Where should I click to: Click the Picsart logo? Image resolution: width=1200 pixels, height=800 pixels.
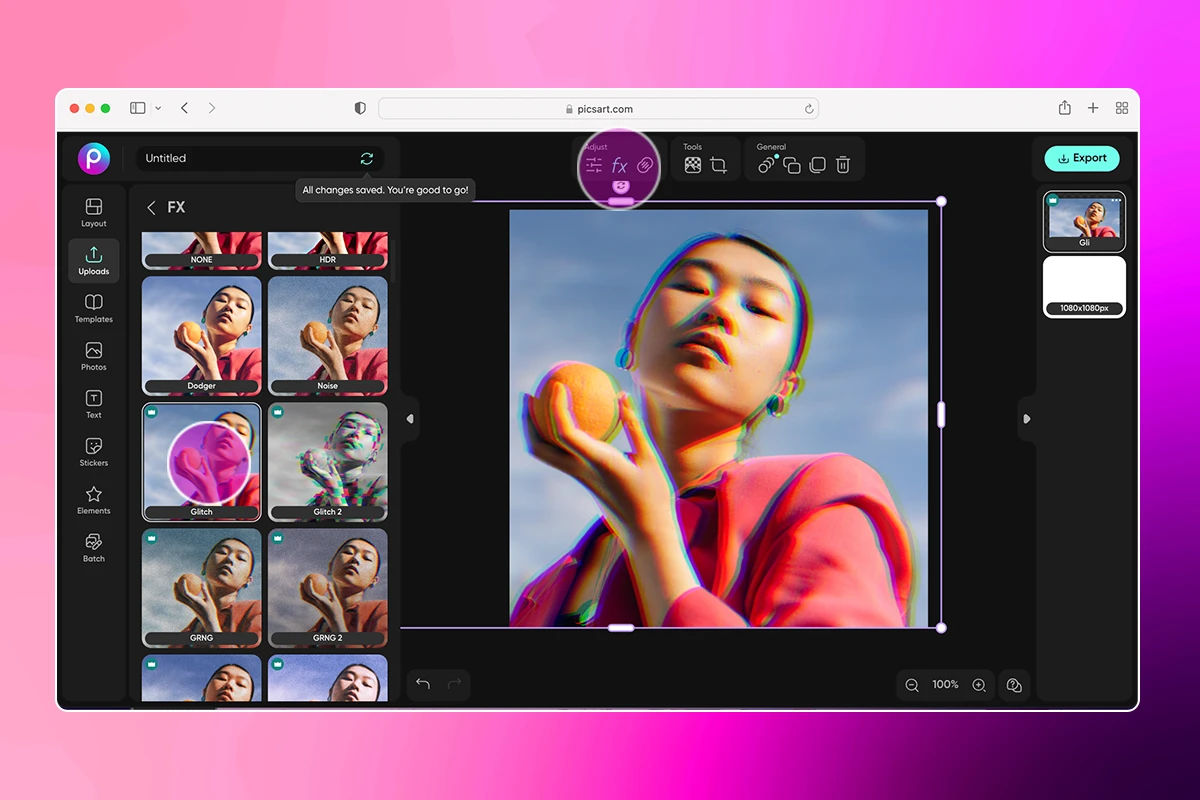coord(94,158)
